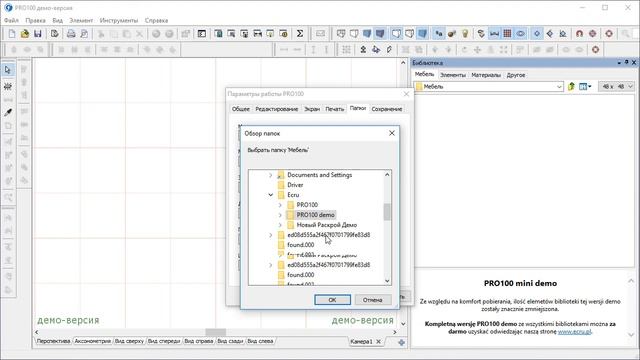Click the canvas horizontal scrollbar thumb
The height and width of the screenshot is (360, 640).
point(216,332)
